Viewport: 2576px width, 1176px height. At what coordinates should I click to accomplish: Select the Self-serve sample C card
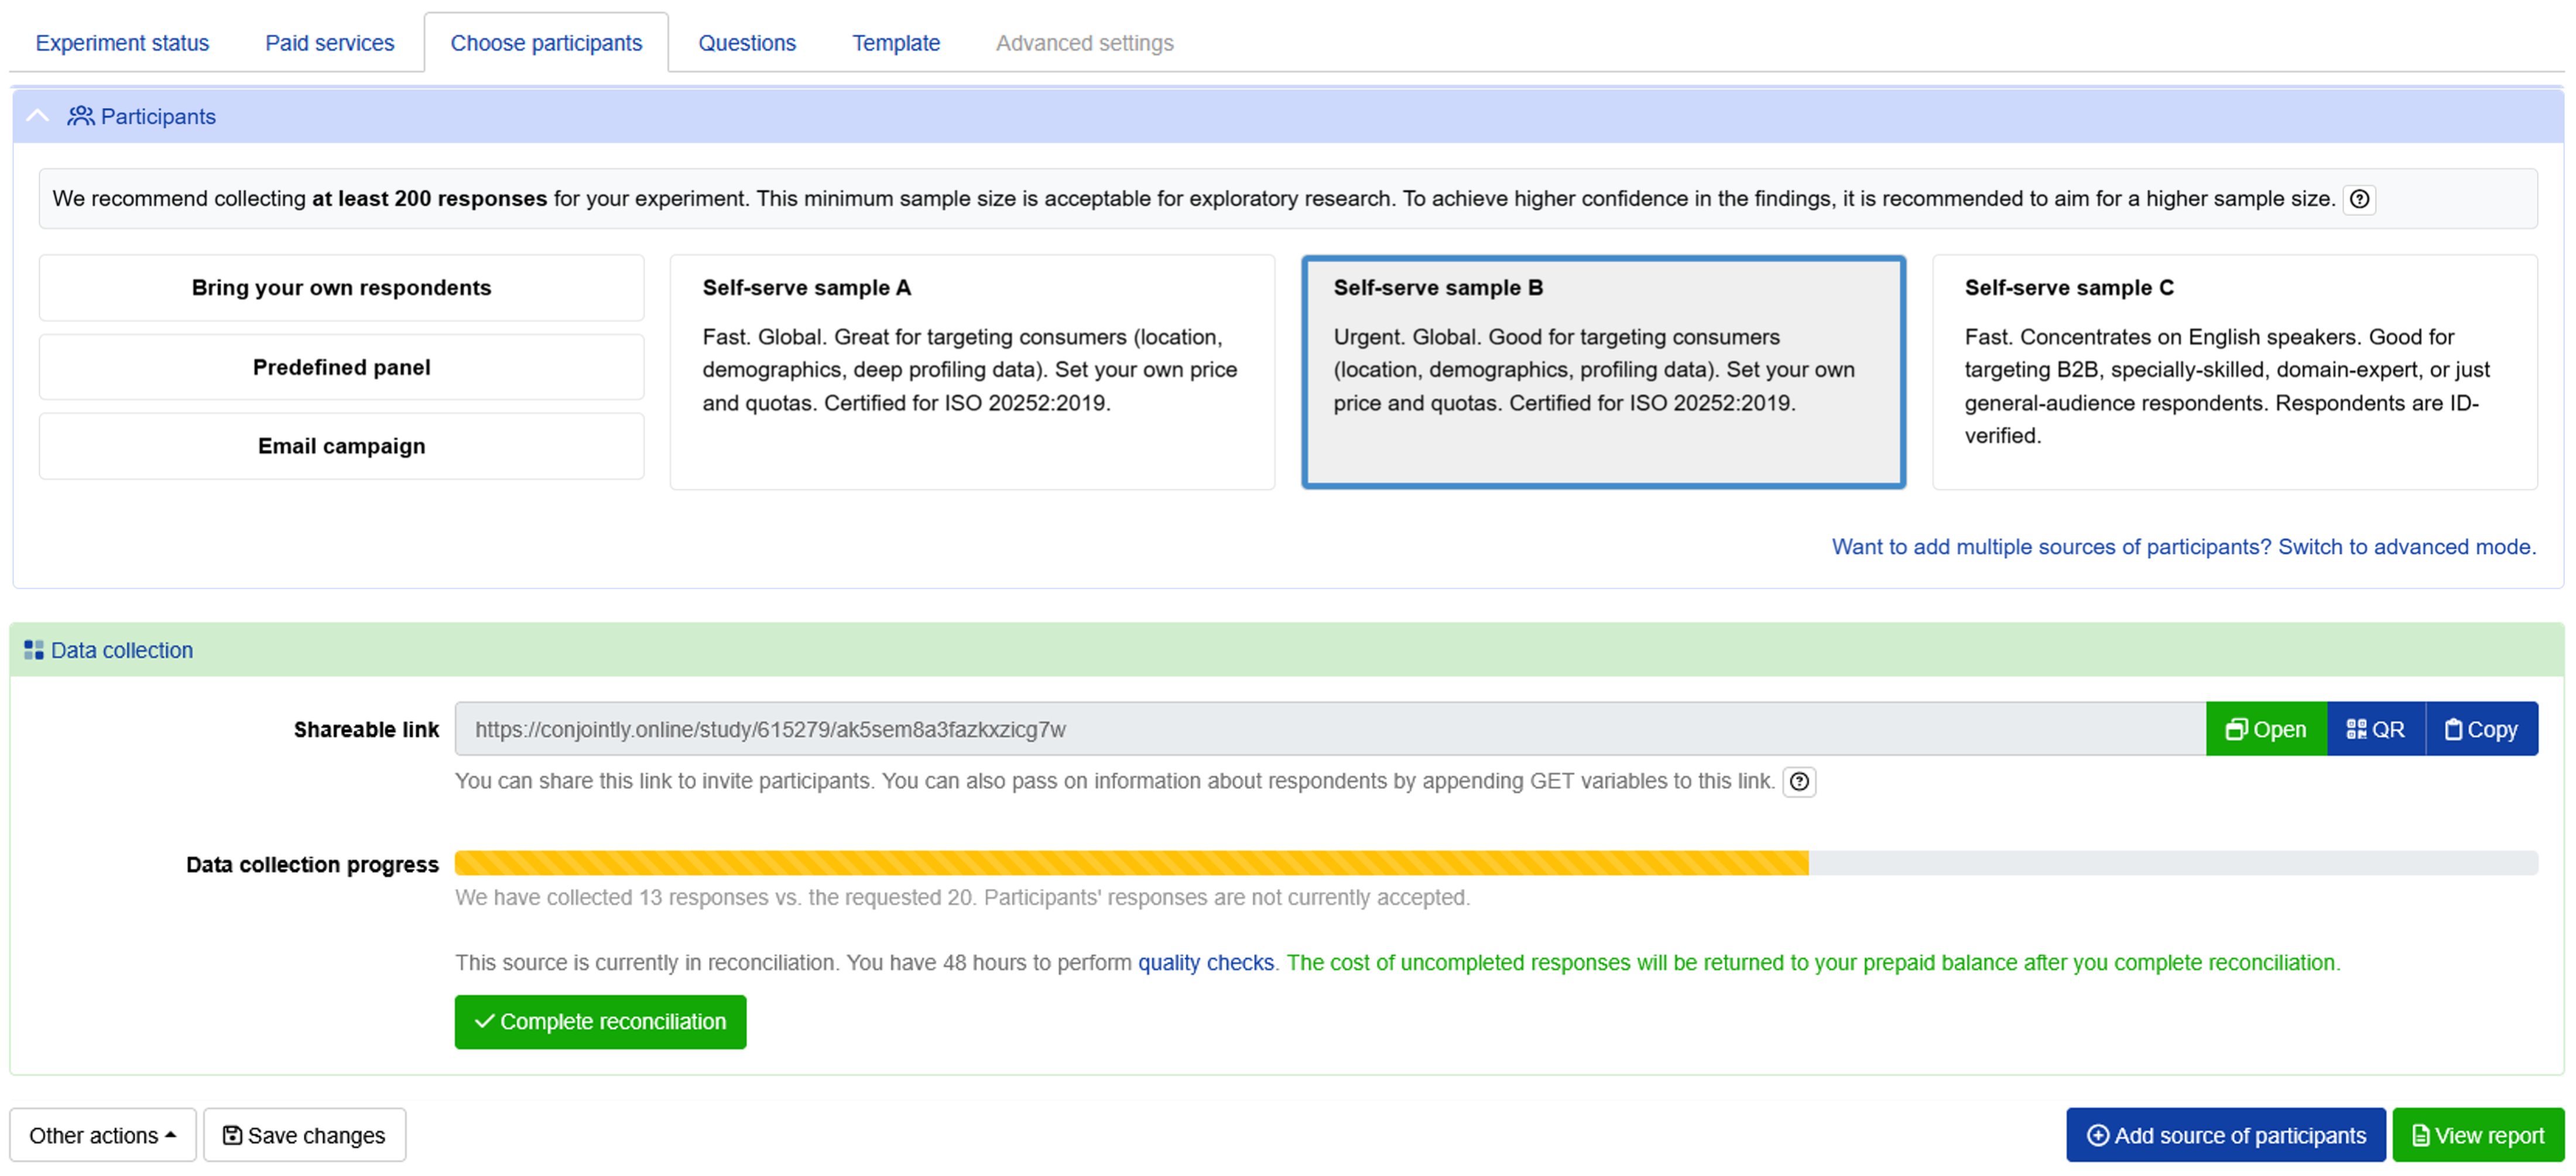pyautogui.click(x=2234, y=372)
